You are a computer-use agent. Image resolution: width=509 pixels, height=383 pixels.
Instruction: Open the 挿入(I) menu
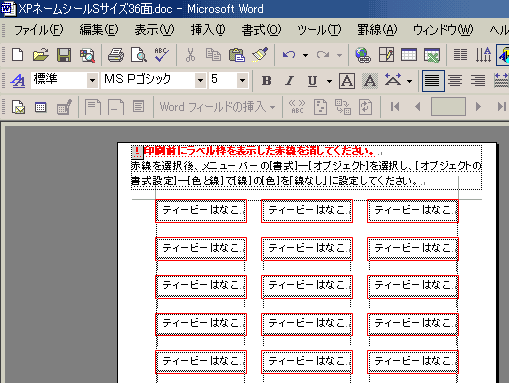pyautogui.click(x=208, y=30)
